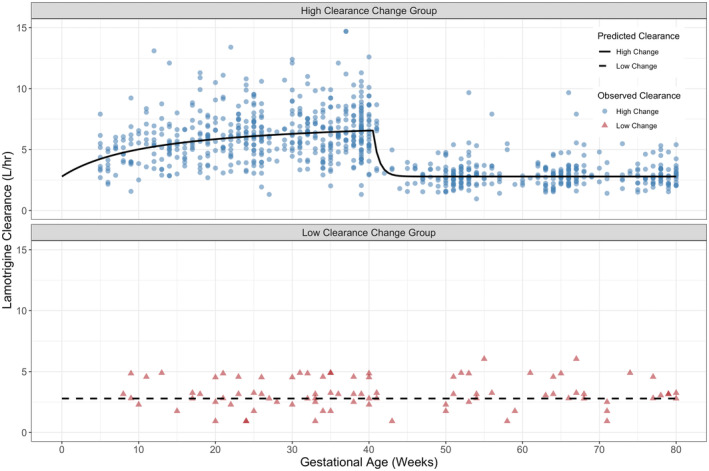Viewport: 709px width, 471px height.
Task: Click the blue circle High Change legend marker
Action: (x=602, y=113)
